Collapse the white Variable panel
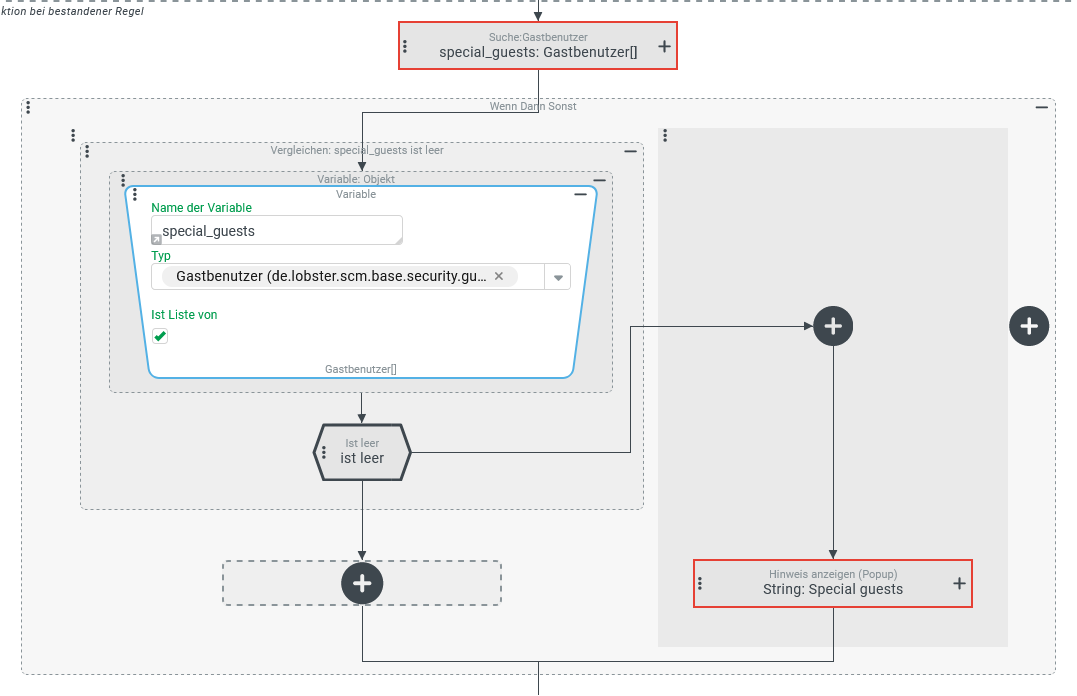 tap(580, 195)
